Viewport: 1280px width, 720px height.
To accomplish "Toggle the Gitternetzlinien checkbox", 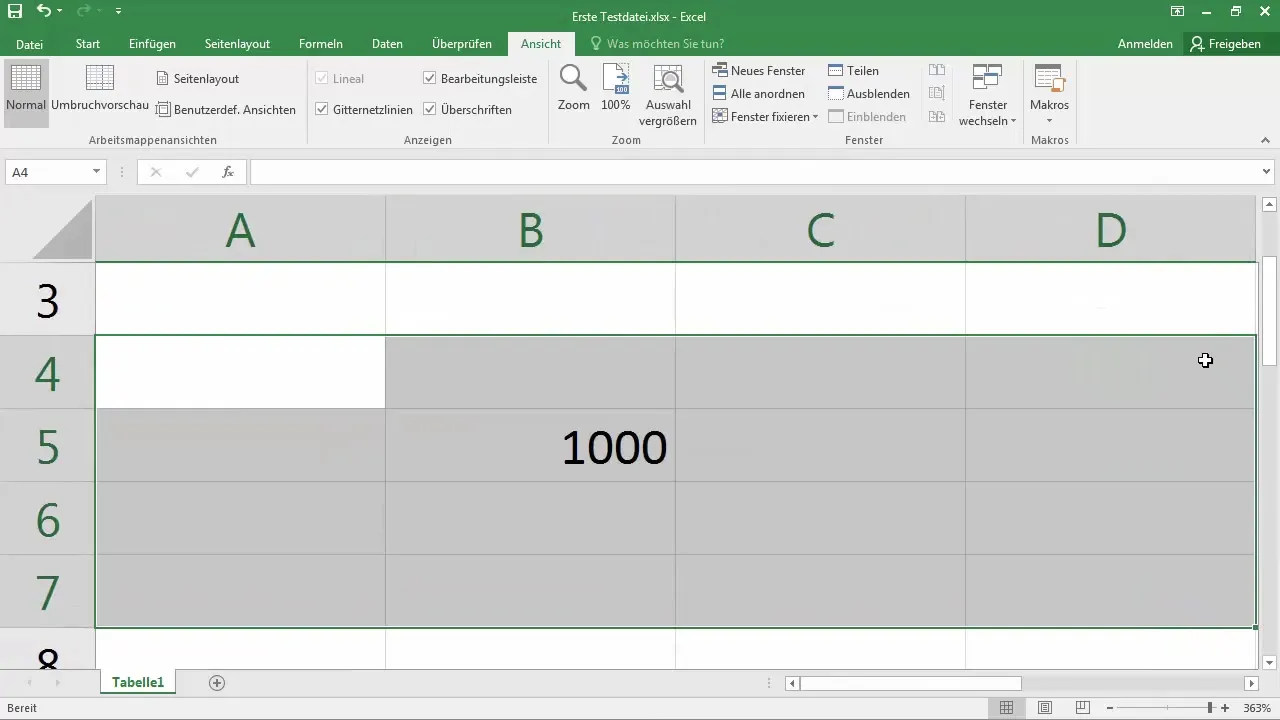I will tap(322, 110).
